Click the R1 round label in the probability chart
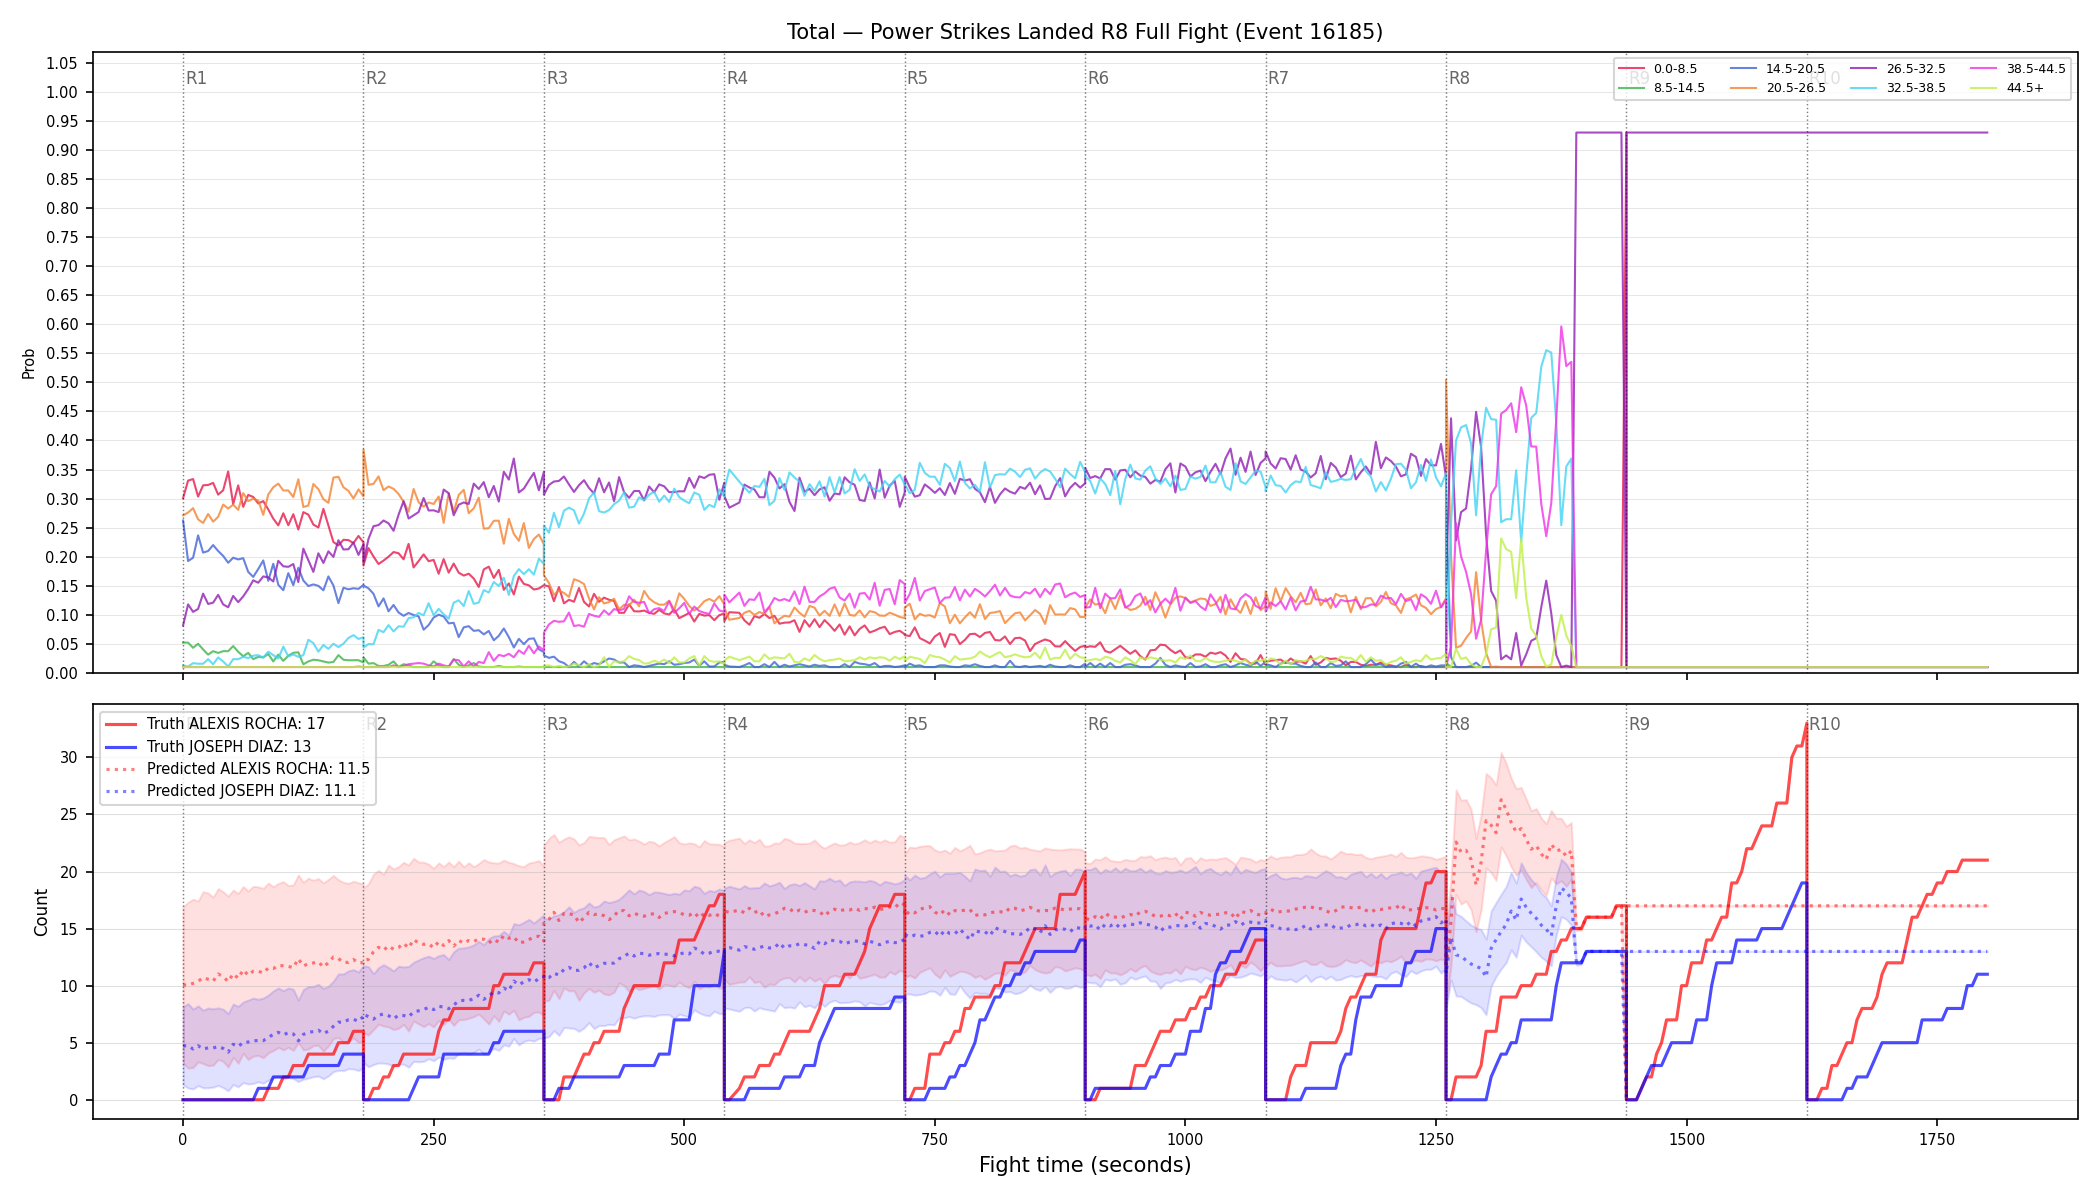Viewport: 2100px width, 1200px height. [196, 78]
